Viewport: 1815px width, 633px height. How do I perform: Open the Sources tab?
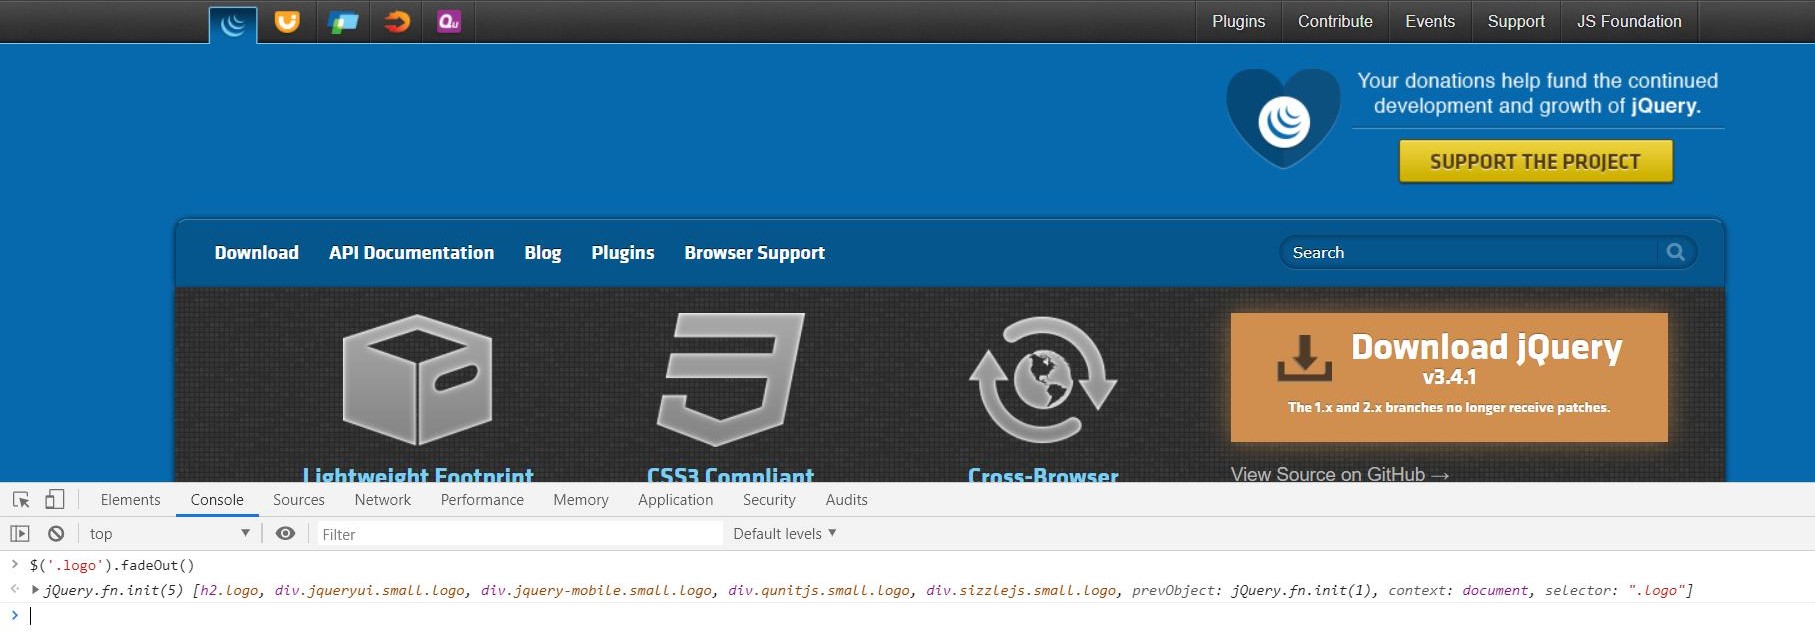[299, 499]
